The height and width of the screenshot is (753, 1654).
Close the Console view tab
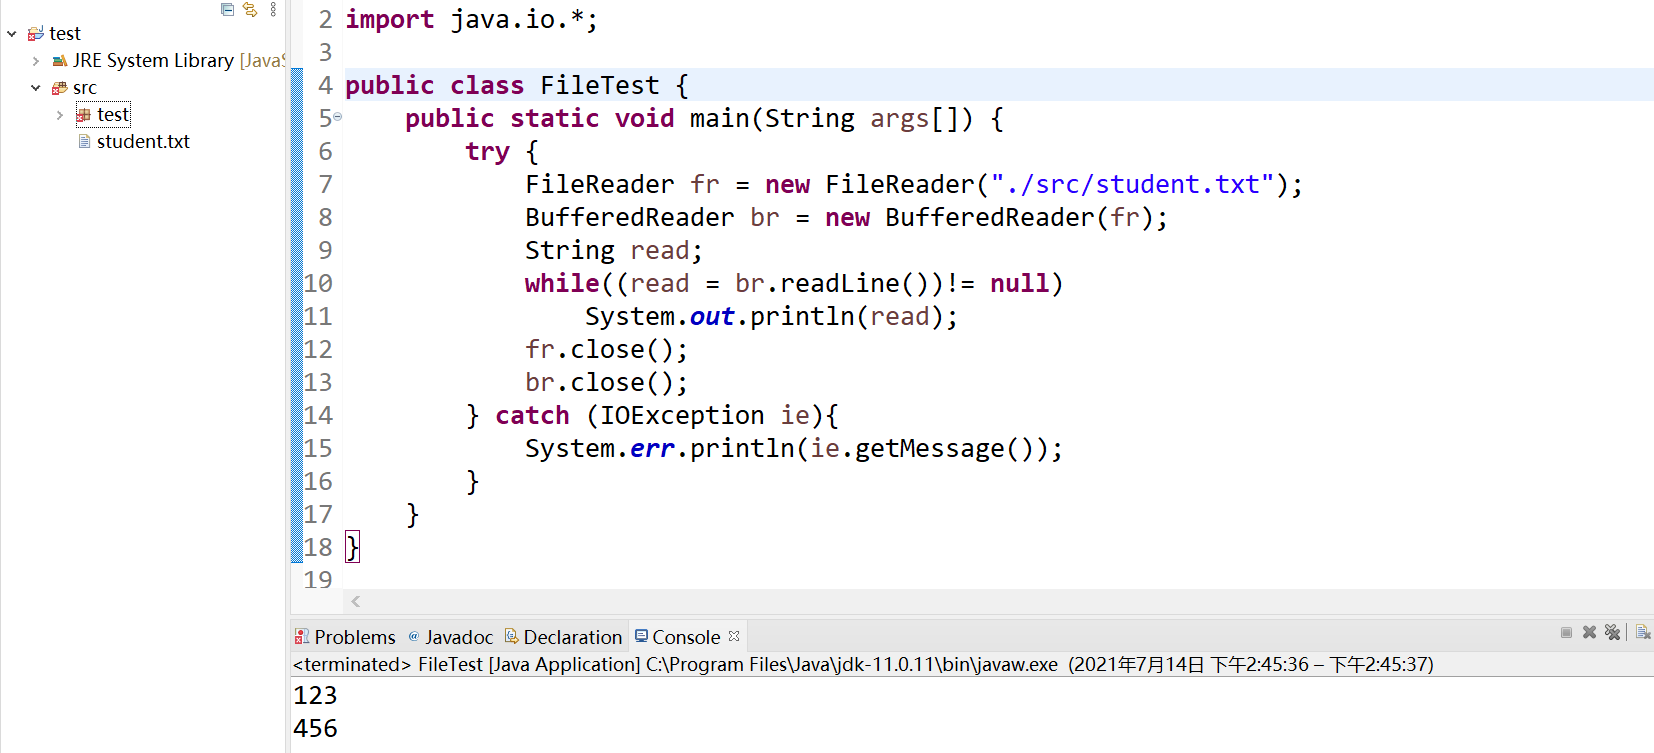[x=734, y=636]
